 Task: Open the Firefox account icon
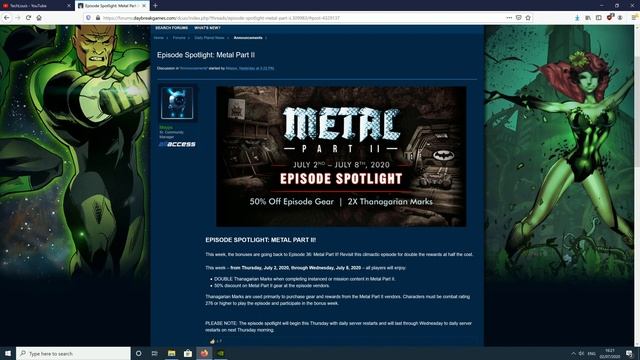tap(620, 18)
